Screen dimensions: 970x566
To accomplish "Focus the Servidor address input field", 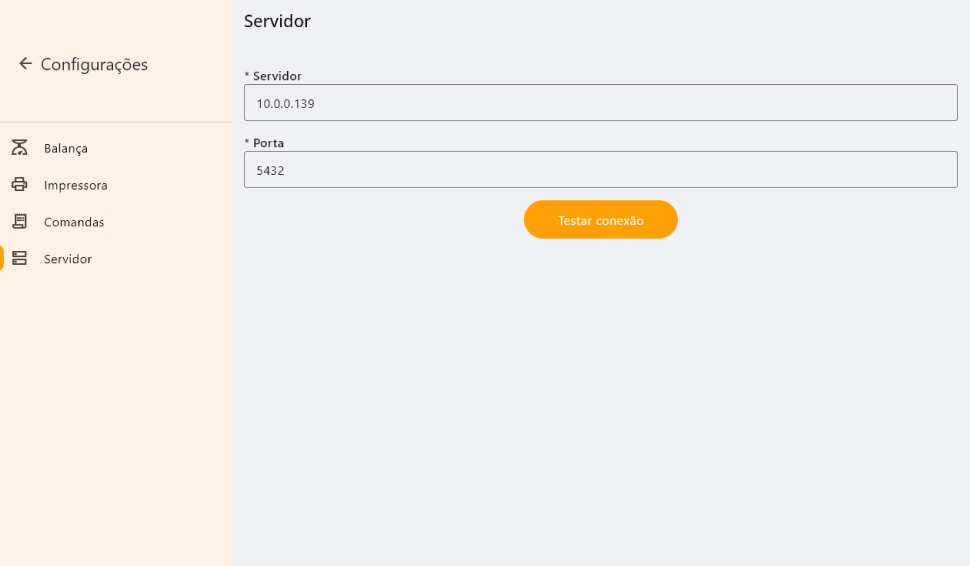I will (x=600, y=102).
